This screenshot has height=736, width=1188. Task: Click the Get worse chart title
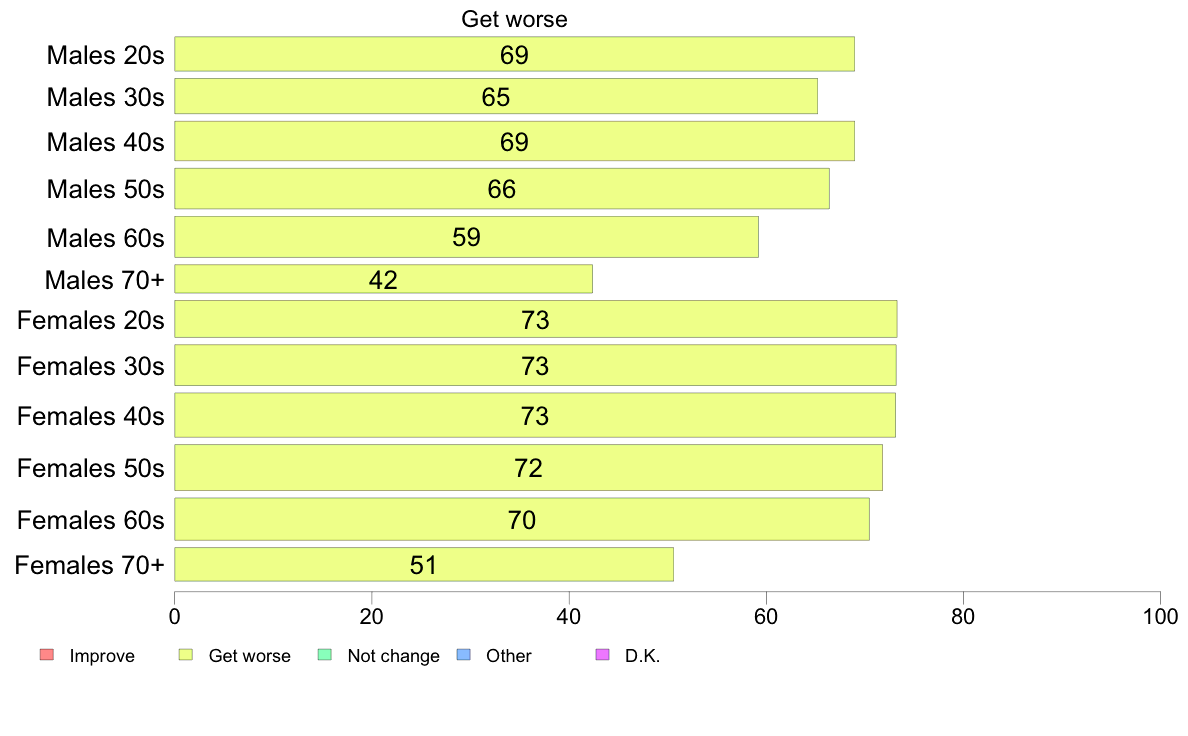coord(514,19)
